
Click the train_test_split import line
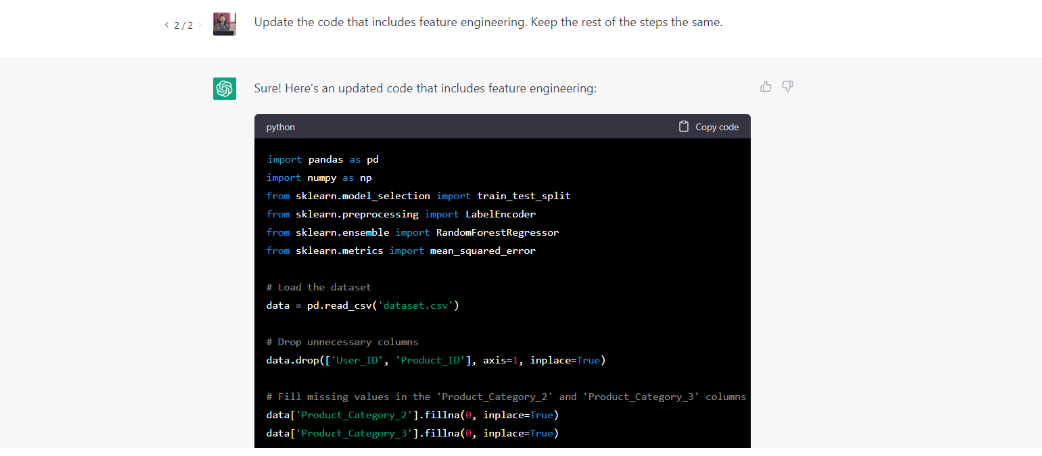coord(418,196)
